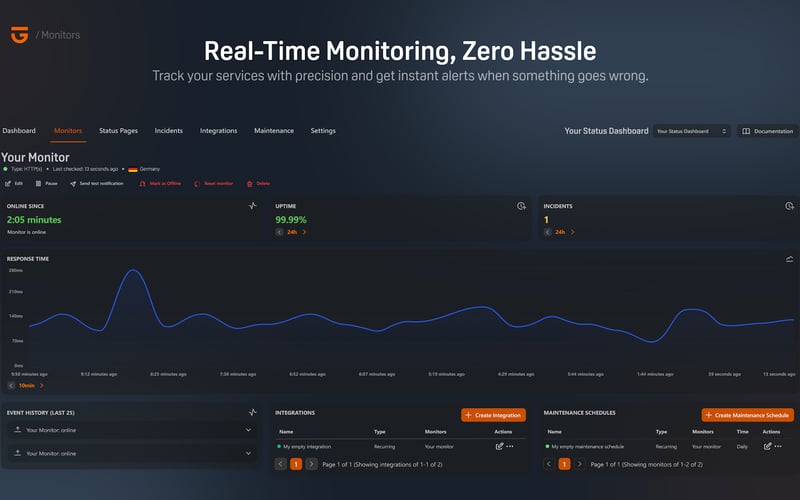This screenshot has height=500, width=800.
Task: Click the 2:05 minutes online value
Action: coord(34,220)
